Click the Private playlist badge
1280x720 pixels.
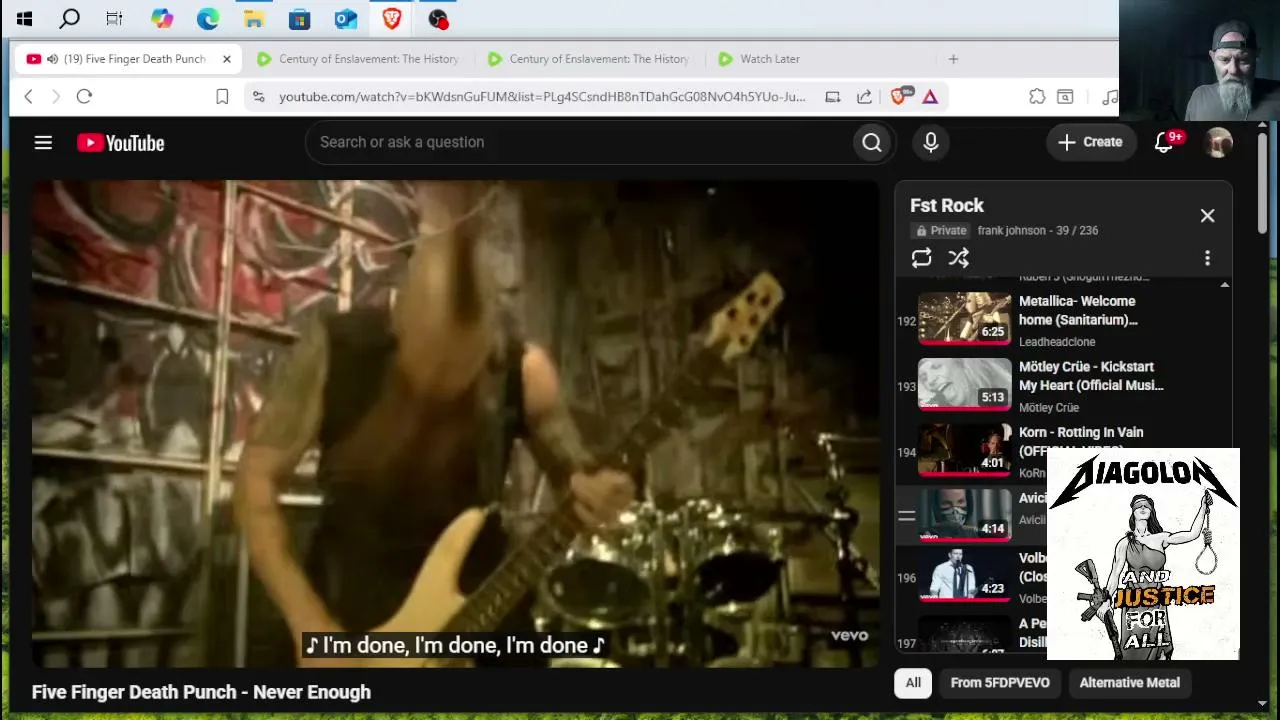point(940,230)
